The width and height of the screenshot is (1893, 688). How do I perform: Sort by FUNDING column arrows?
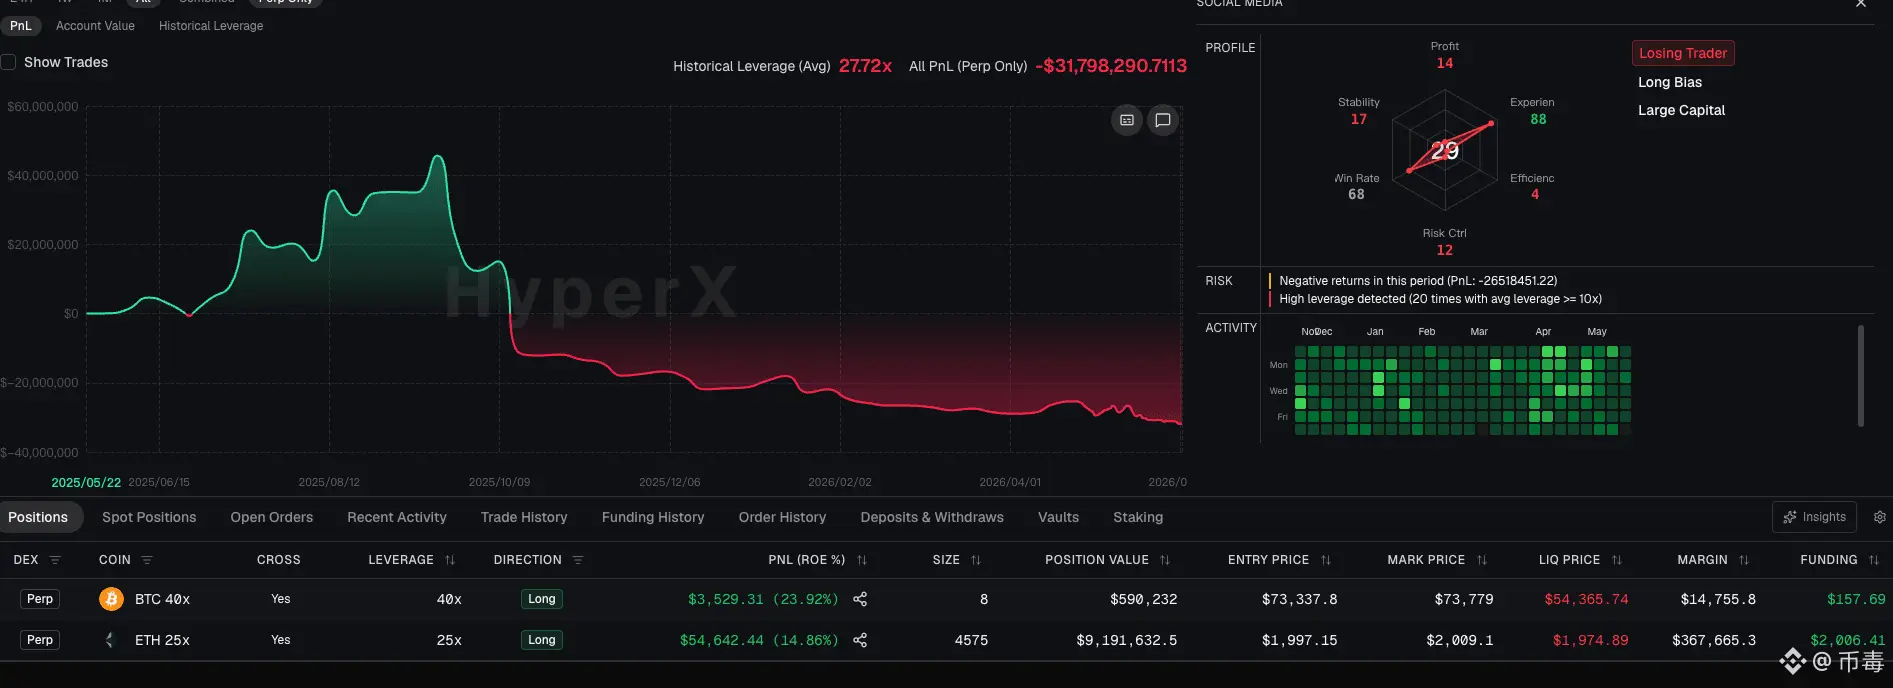[1874, 560]
